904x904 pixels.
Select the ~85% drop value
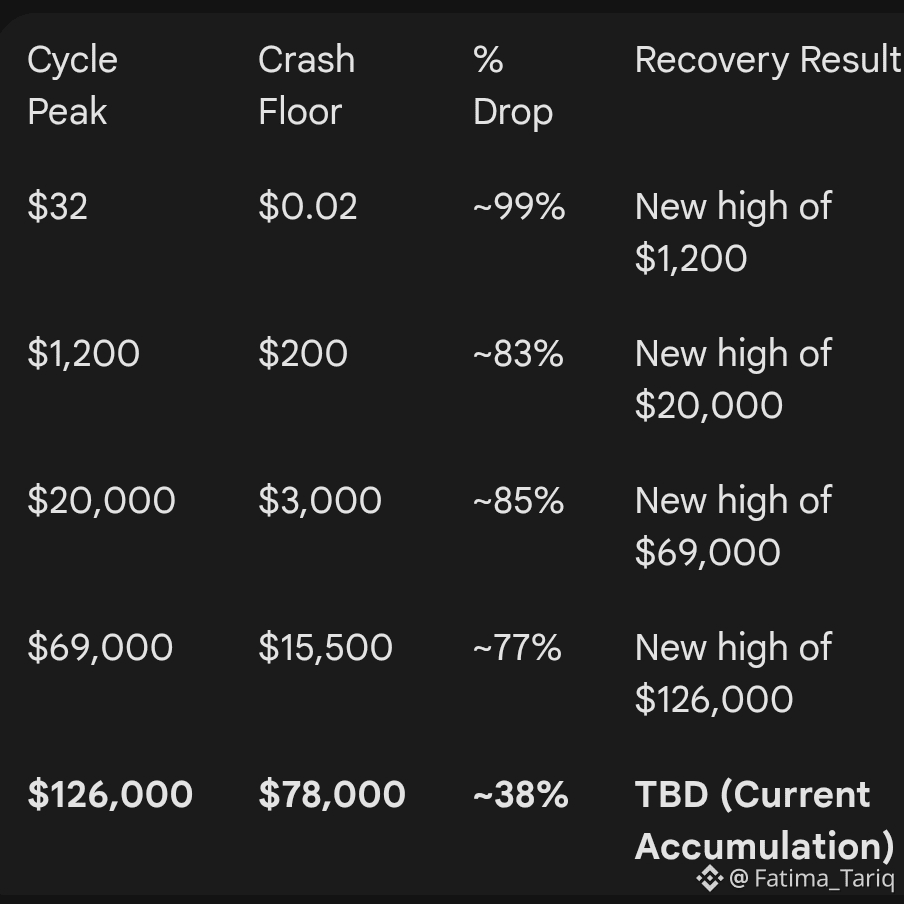[518, 501]
